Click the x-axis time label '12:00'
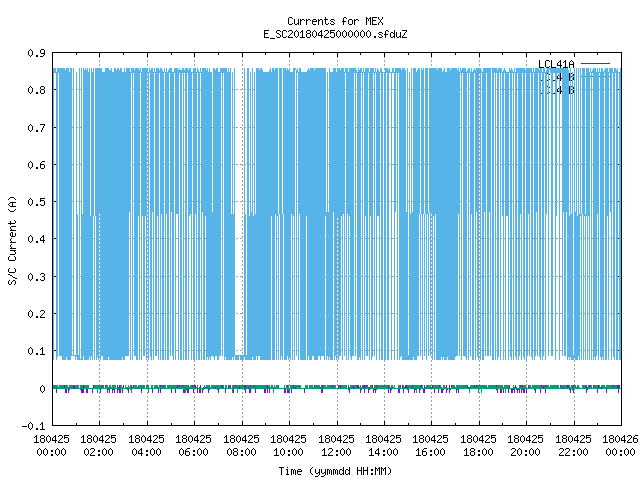Image resolution: width=640 pixels, height=480 pixels. point(336,452)
